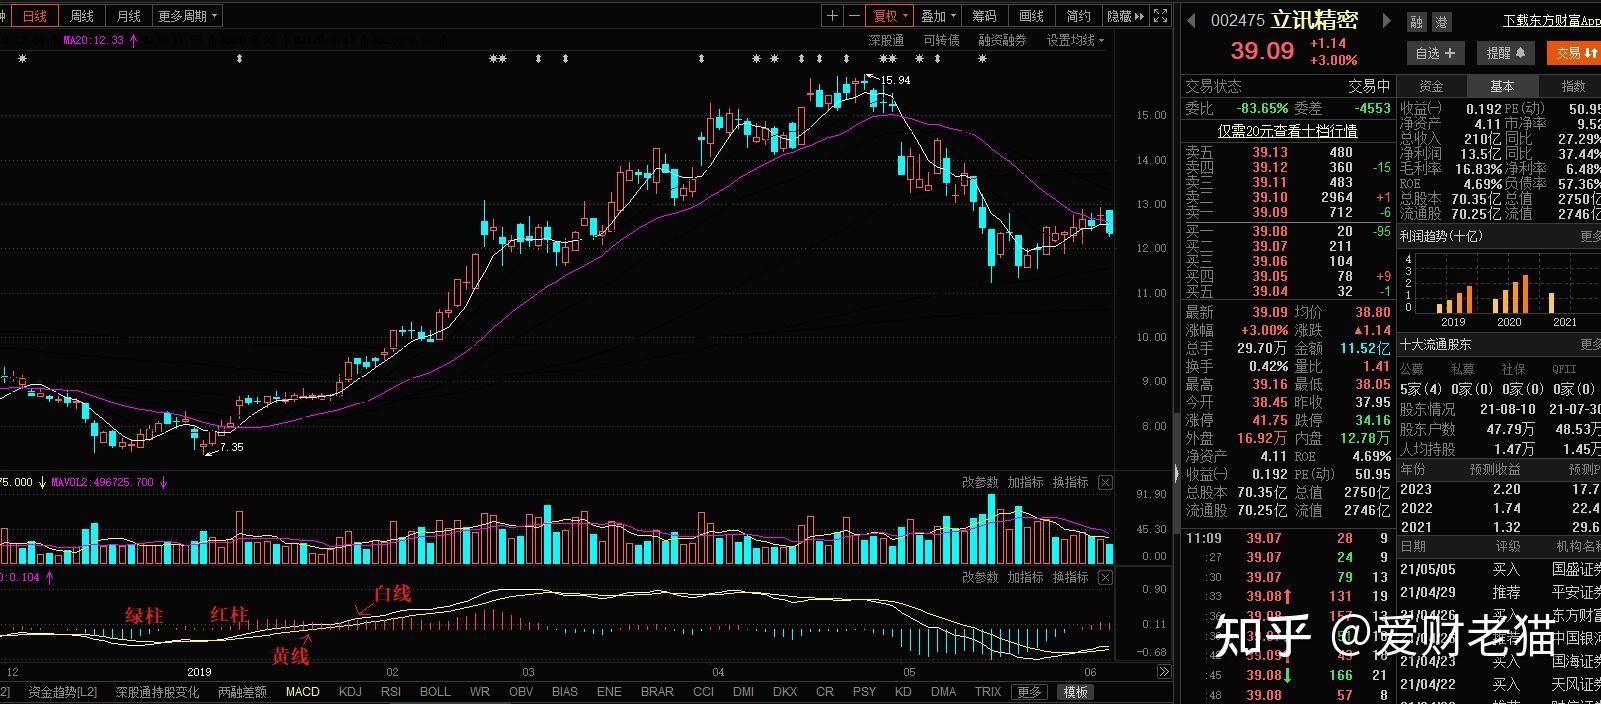Switch to 月线 monthly chart
This screenshot has width=1601, height=704.
coord(128,16)
